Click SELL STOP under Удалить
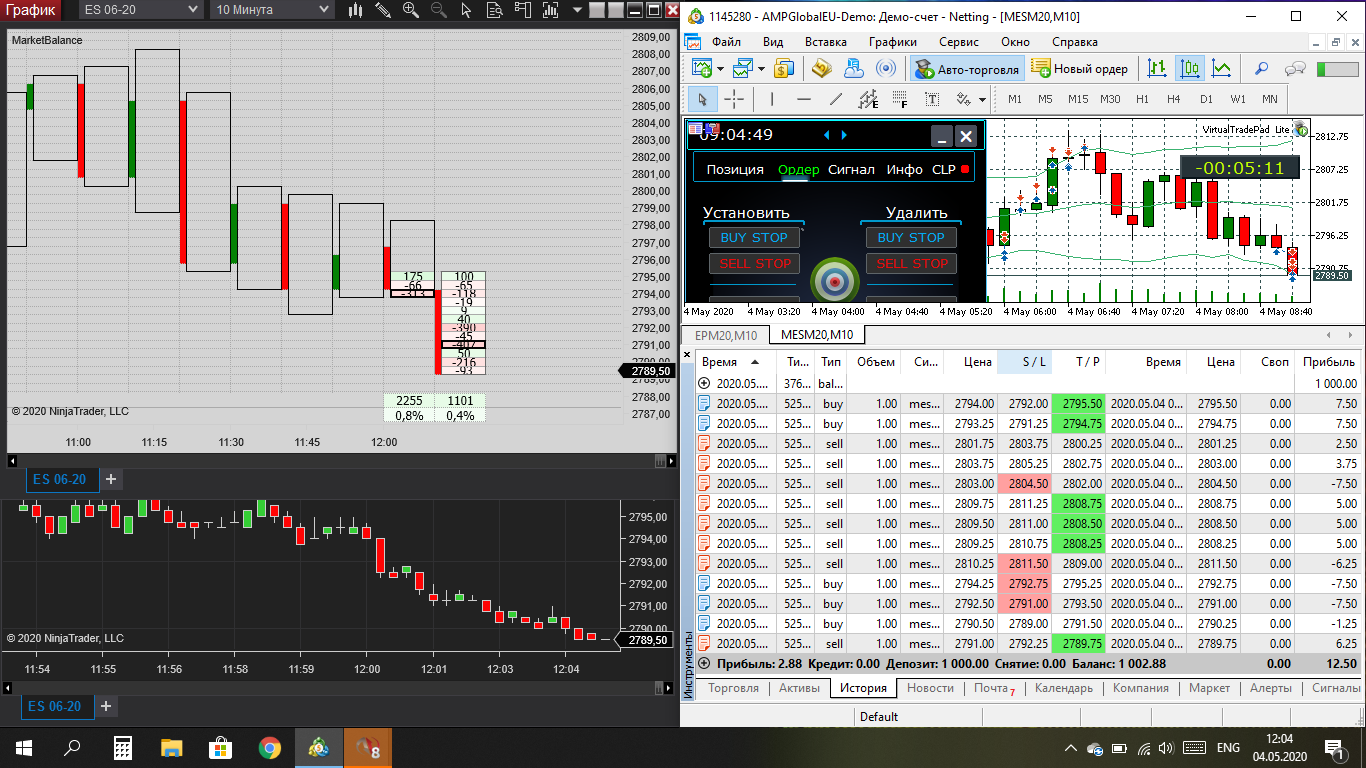 pos(911,264)
